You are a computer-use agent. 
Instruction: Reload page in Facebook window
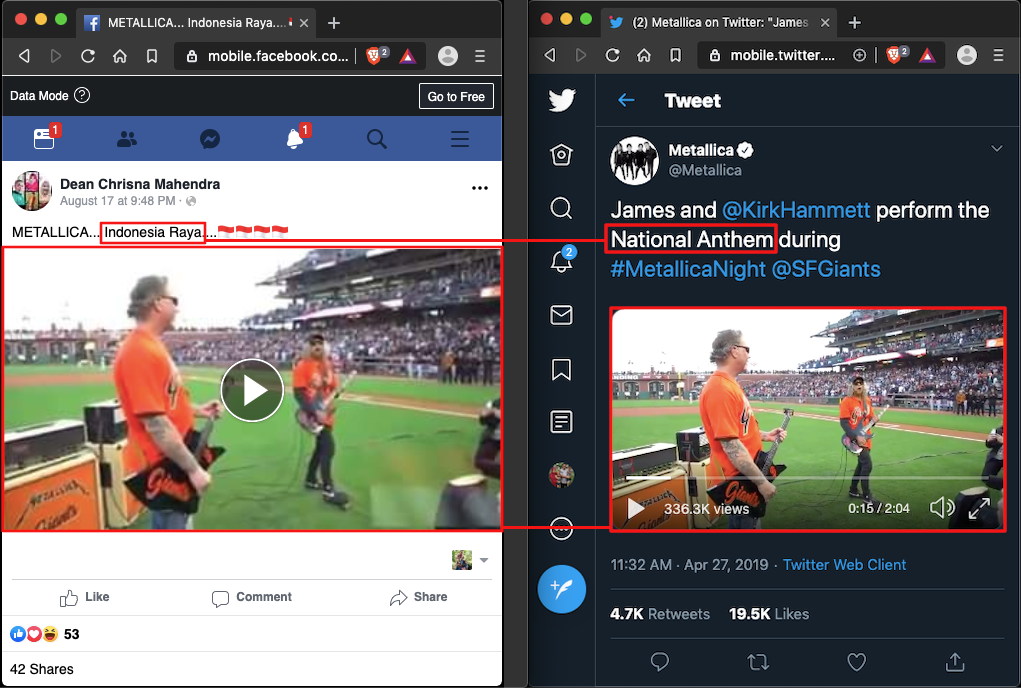pyautogui.click(x=88, y=56)
